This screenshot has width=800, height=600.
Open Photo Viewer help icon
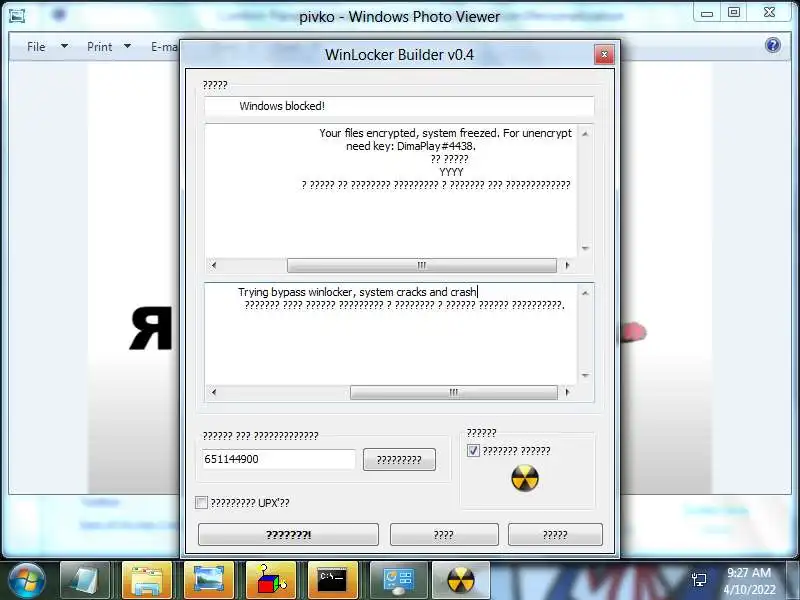tap(773, 45)
